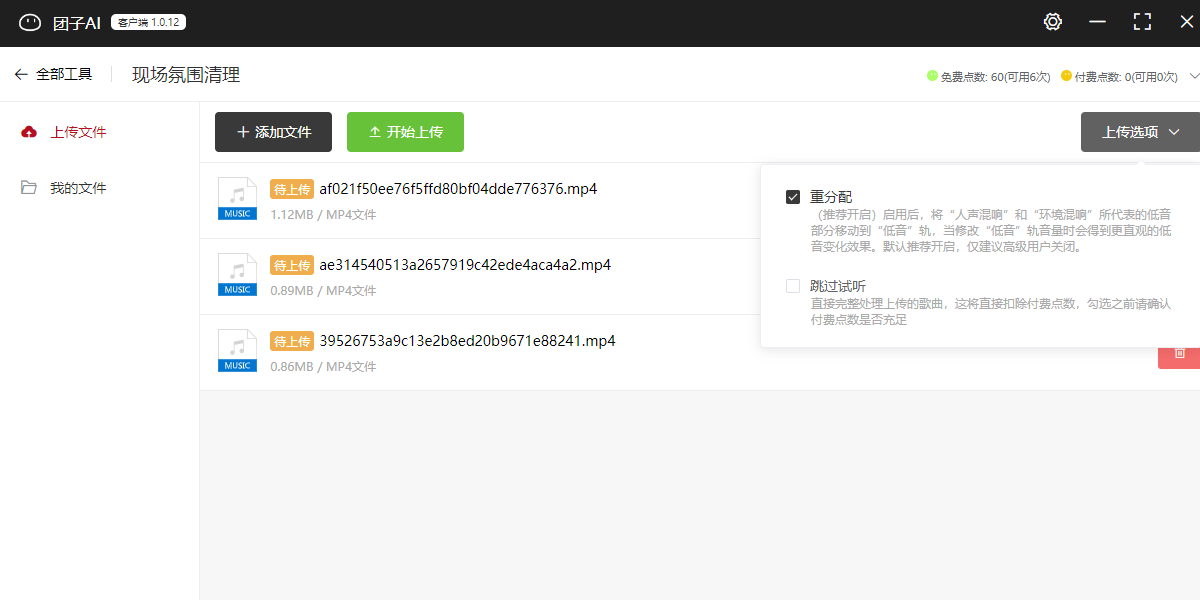Delete the third file with trash icon

coord(1179,353)
